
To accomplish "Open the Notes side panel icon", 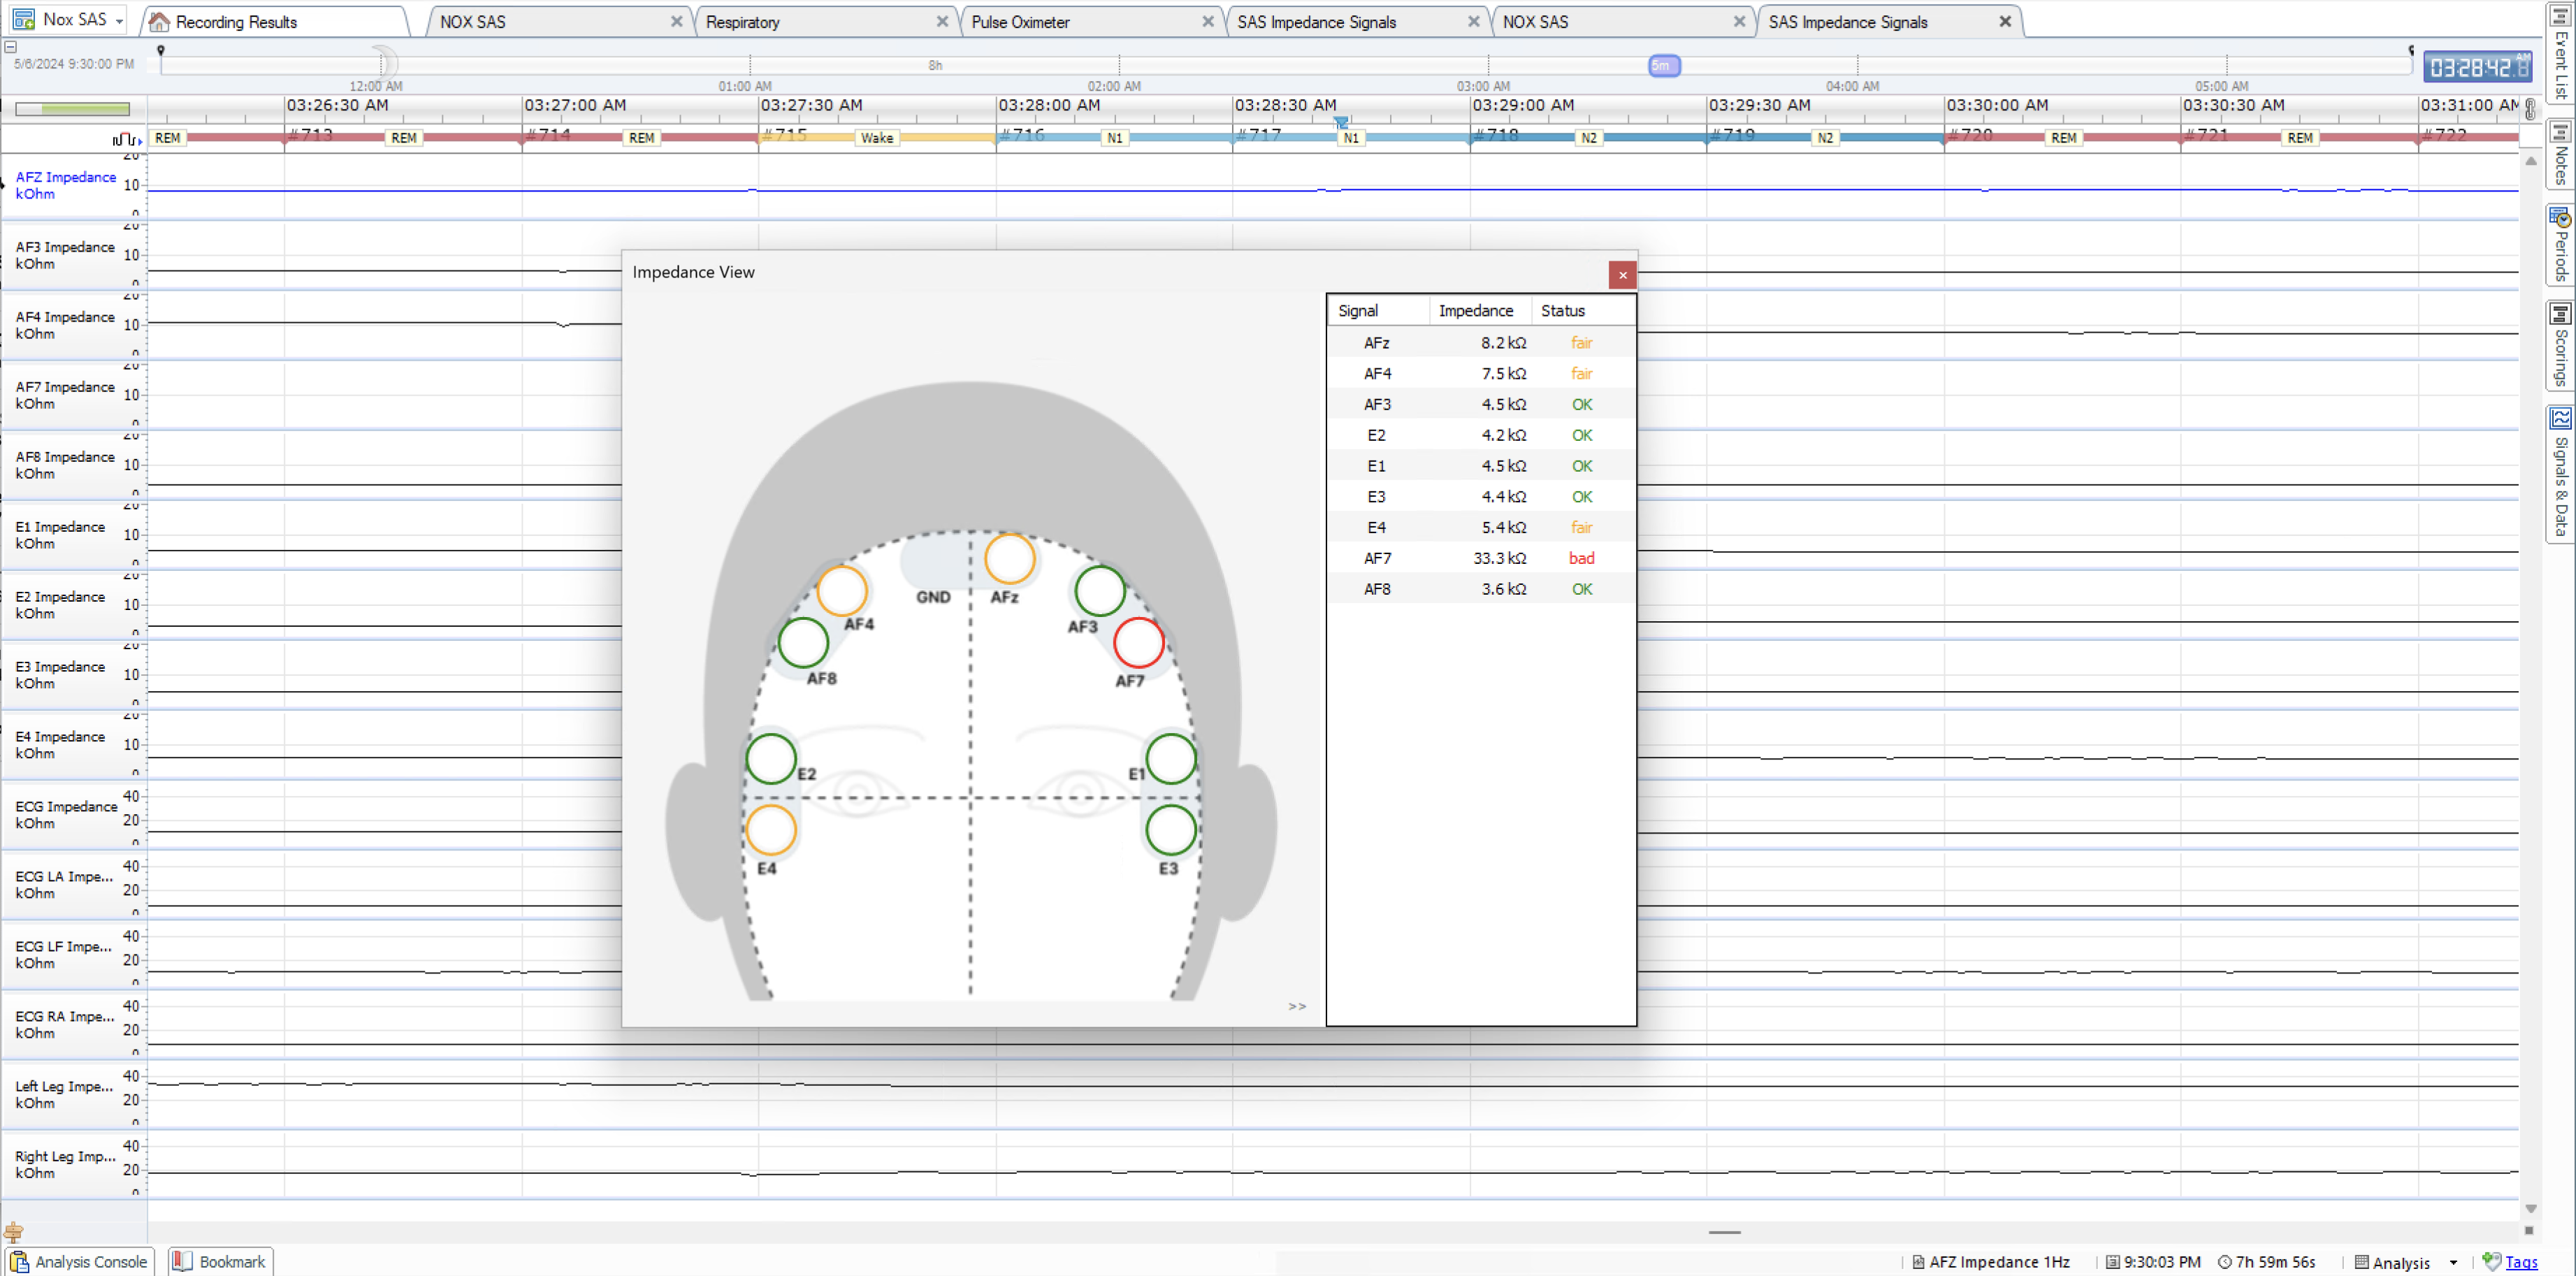I will [x=2560, y=131].
